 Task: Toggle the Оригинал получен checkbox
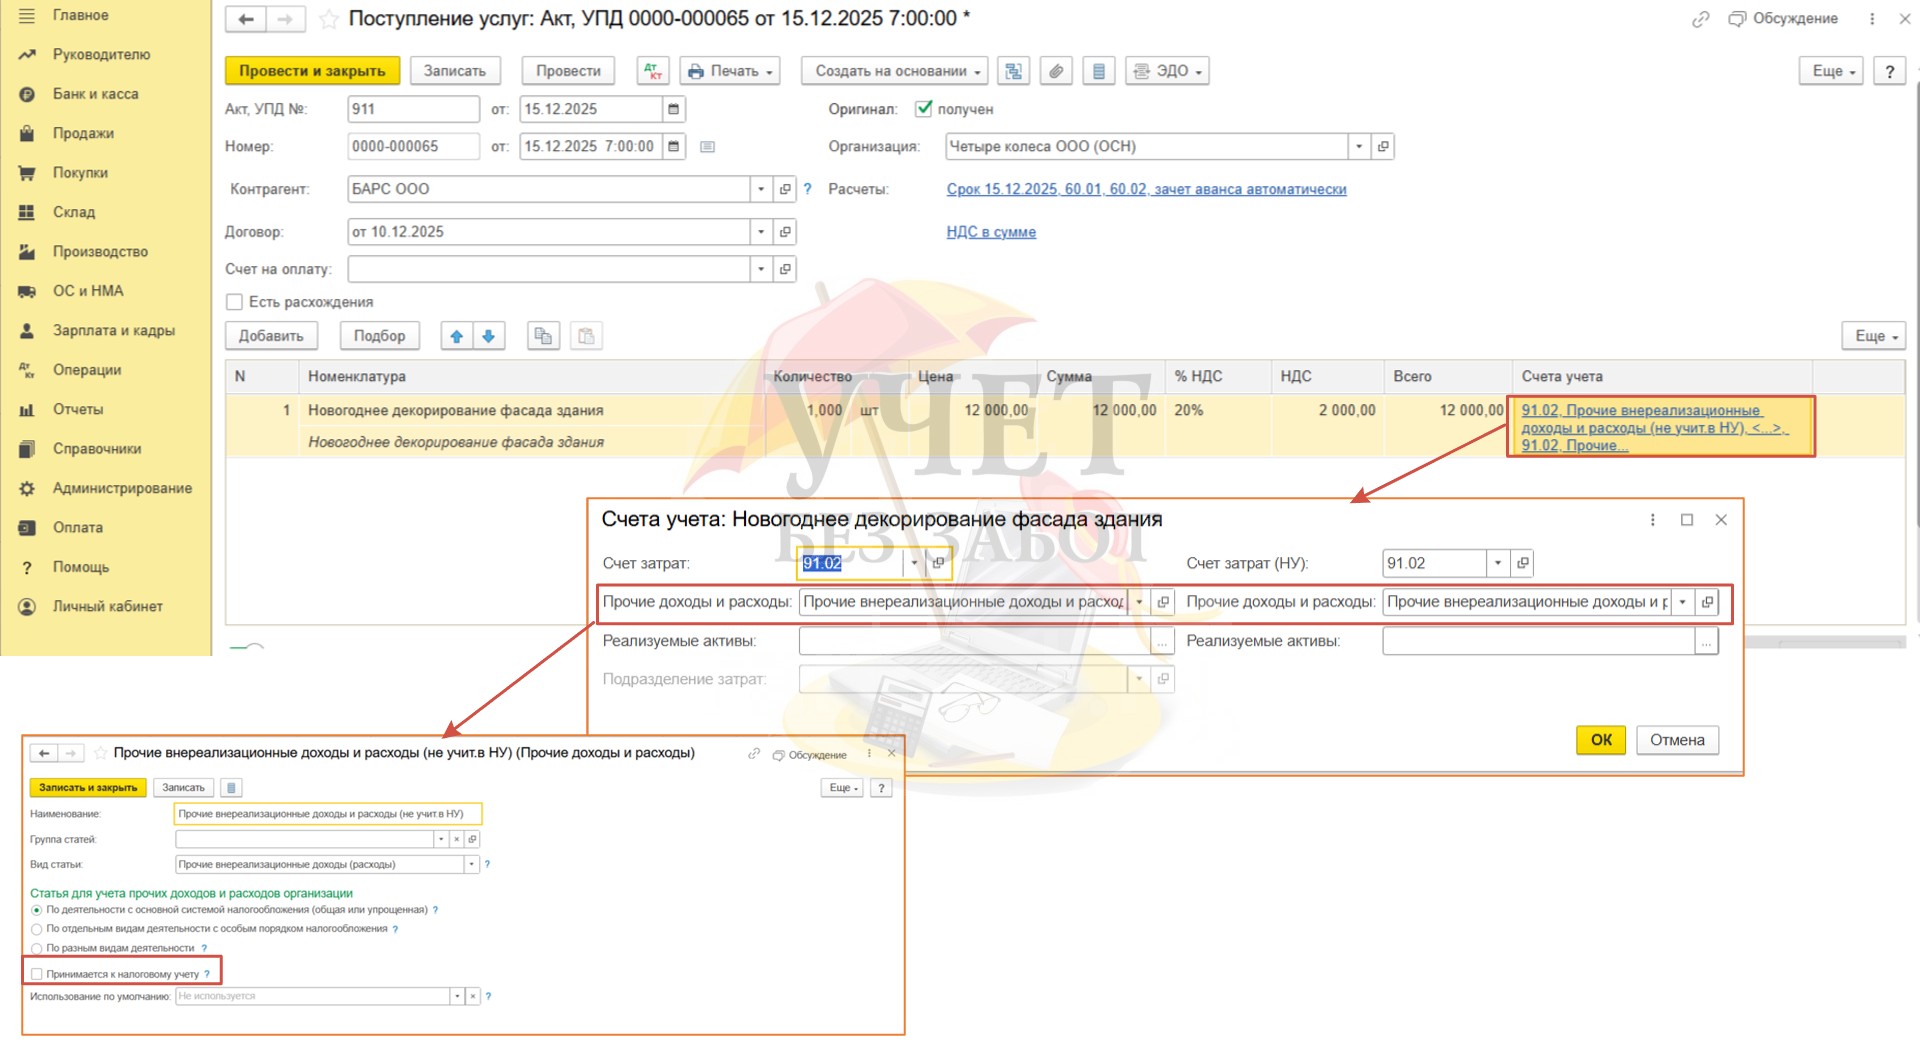pyautogui.click(x=924, y=109)
